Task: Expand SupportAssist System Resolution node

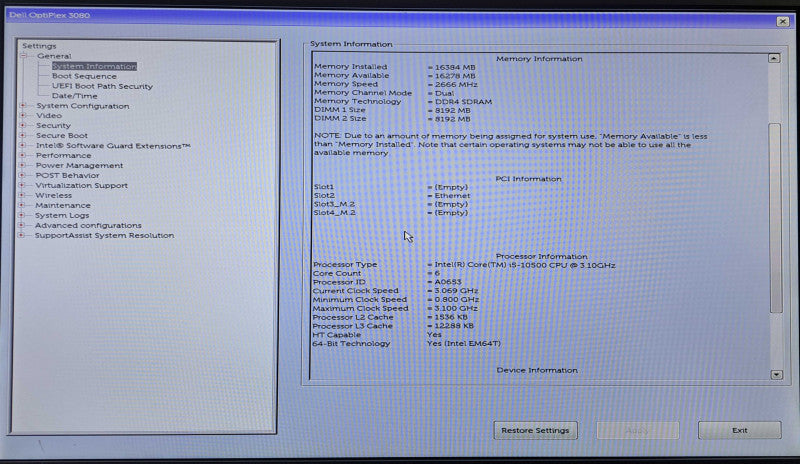Action: [x=21, y=235]
